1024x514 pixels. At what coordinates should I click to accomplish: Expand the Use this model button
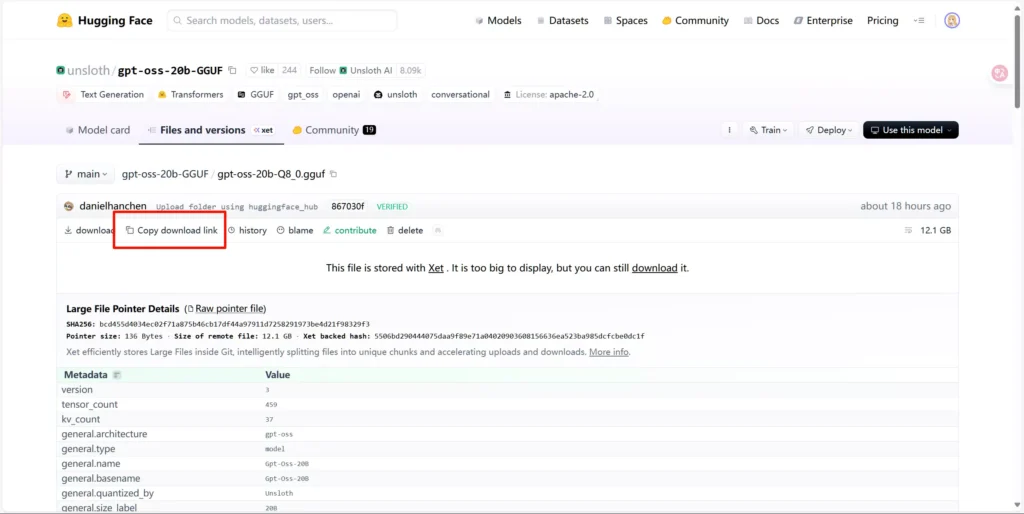[x=910, y=130]
